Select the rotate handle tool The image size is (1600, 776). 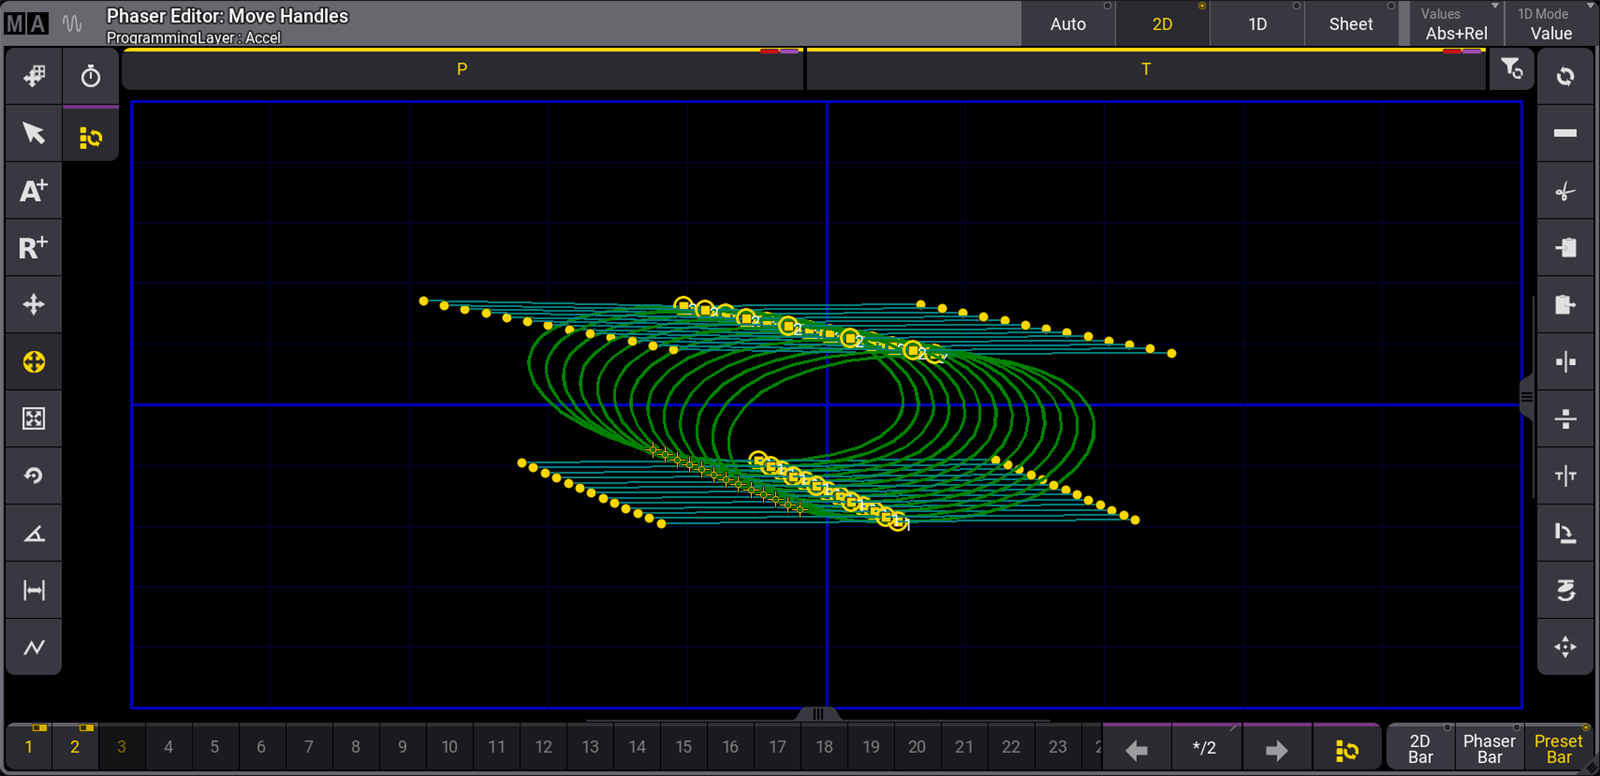(33, 476)
